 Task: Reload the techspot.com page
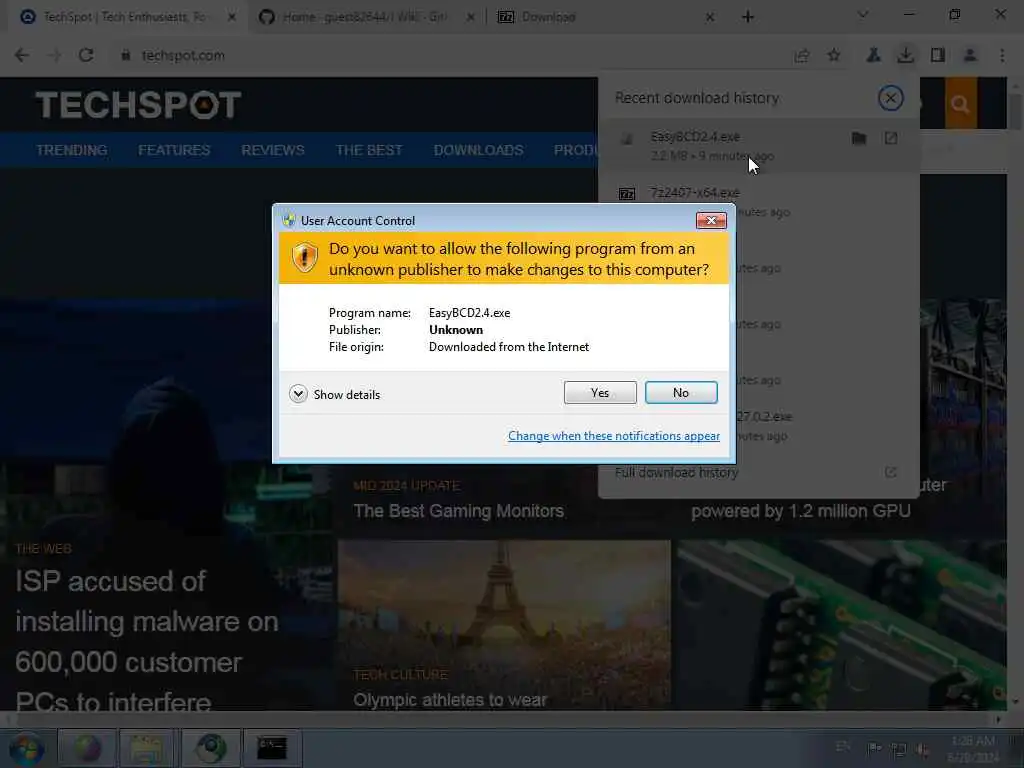pos(86,56)
